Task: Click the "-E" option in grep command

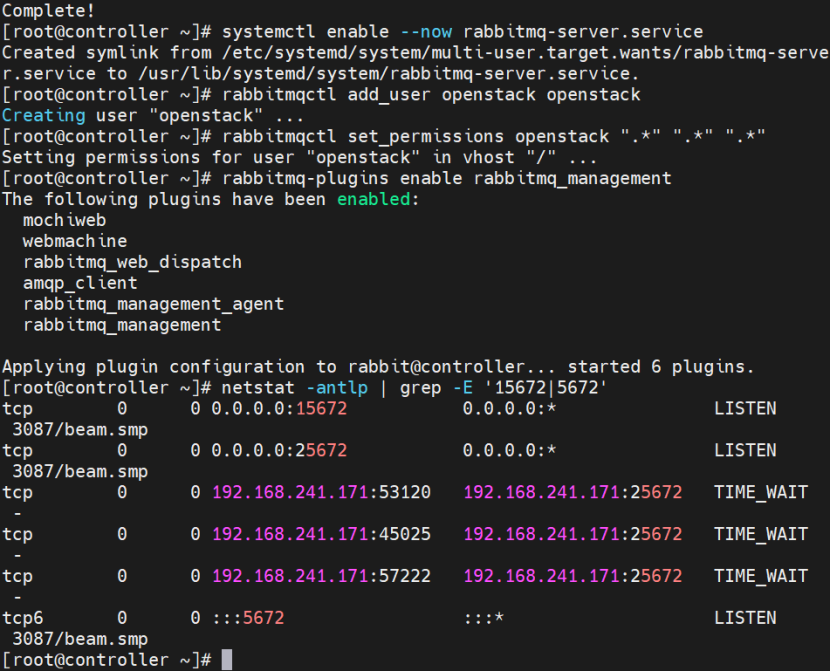Action: click(x=463, y=388)
